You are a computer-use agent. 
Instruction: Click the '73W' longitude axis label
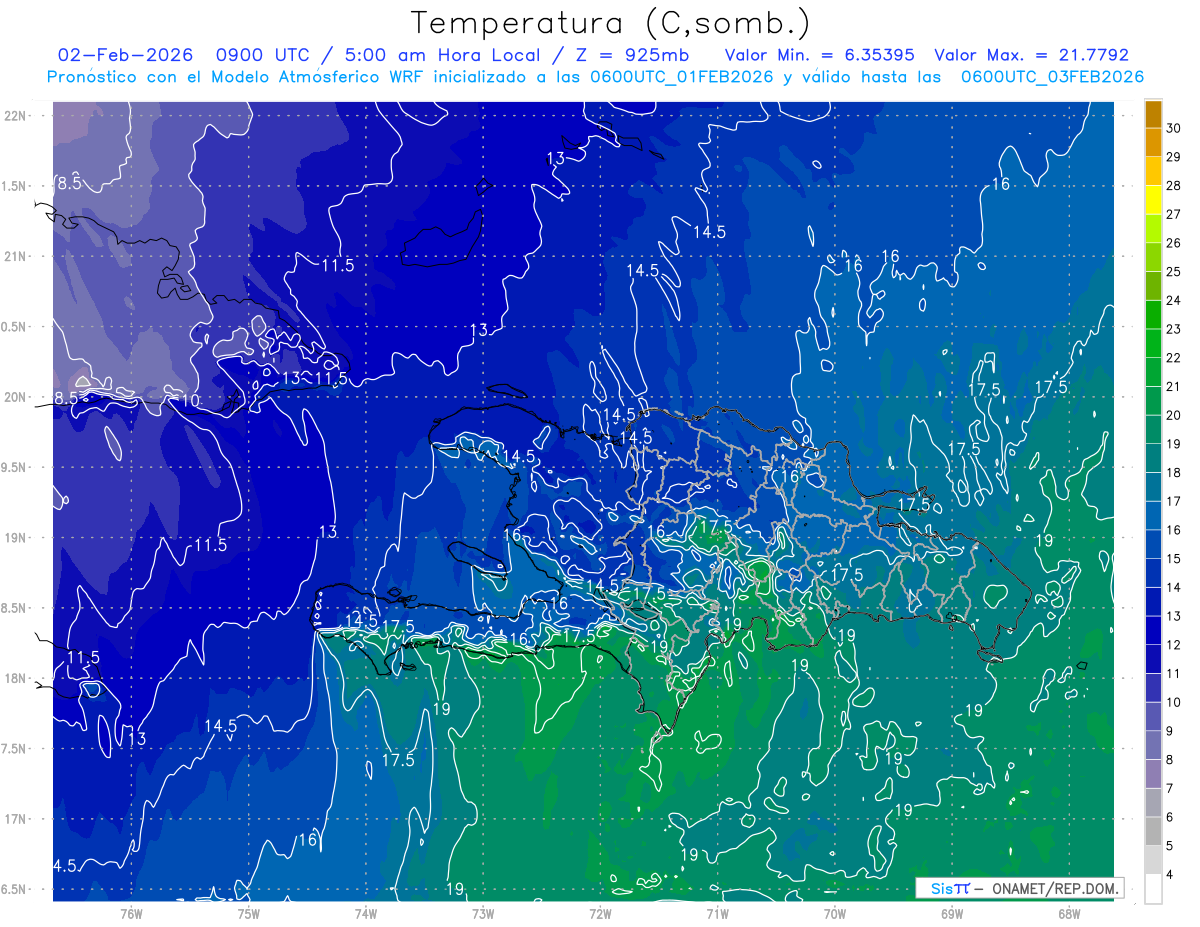point(483,914)
